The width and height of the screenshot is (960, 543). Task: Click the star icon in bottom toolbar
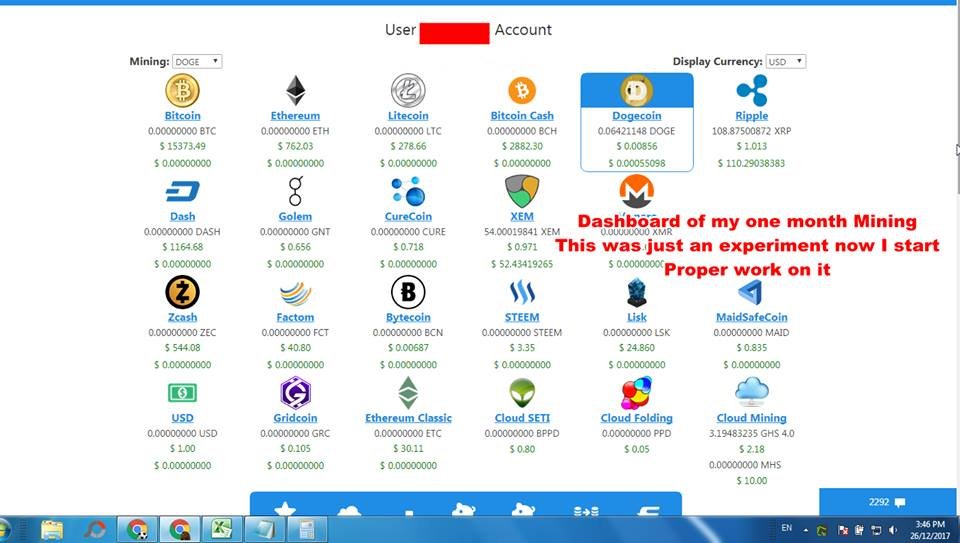[285, 509]
